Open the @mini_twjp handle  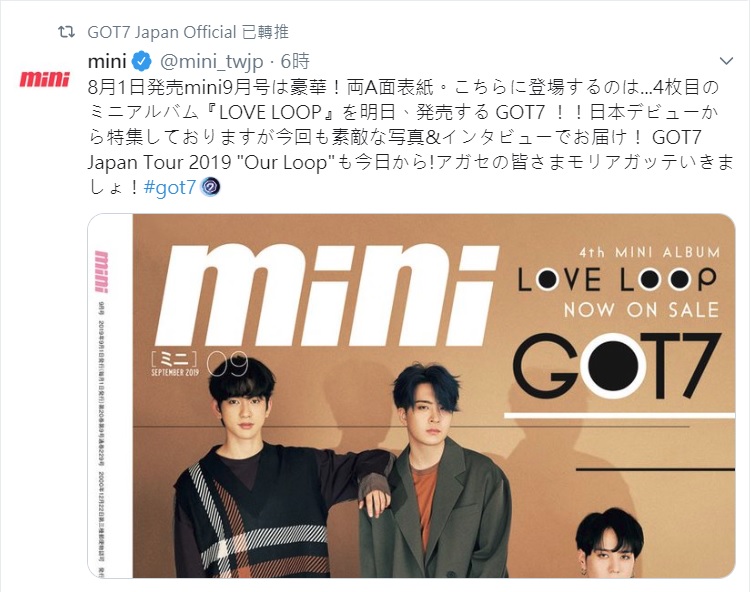point(211,61)
